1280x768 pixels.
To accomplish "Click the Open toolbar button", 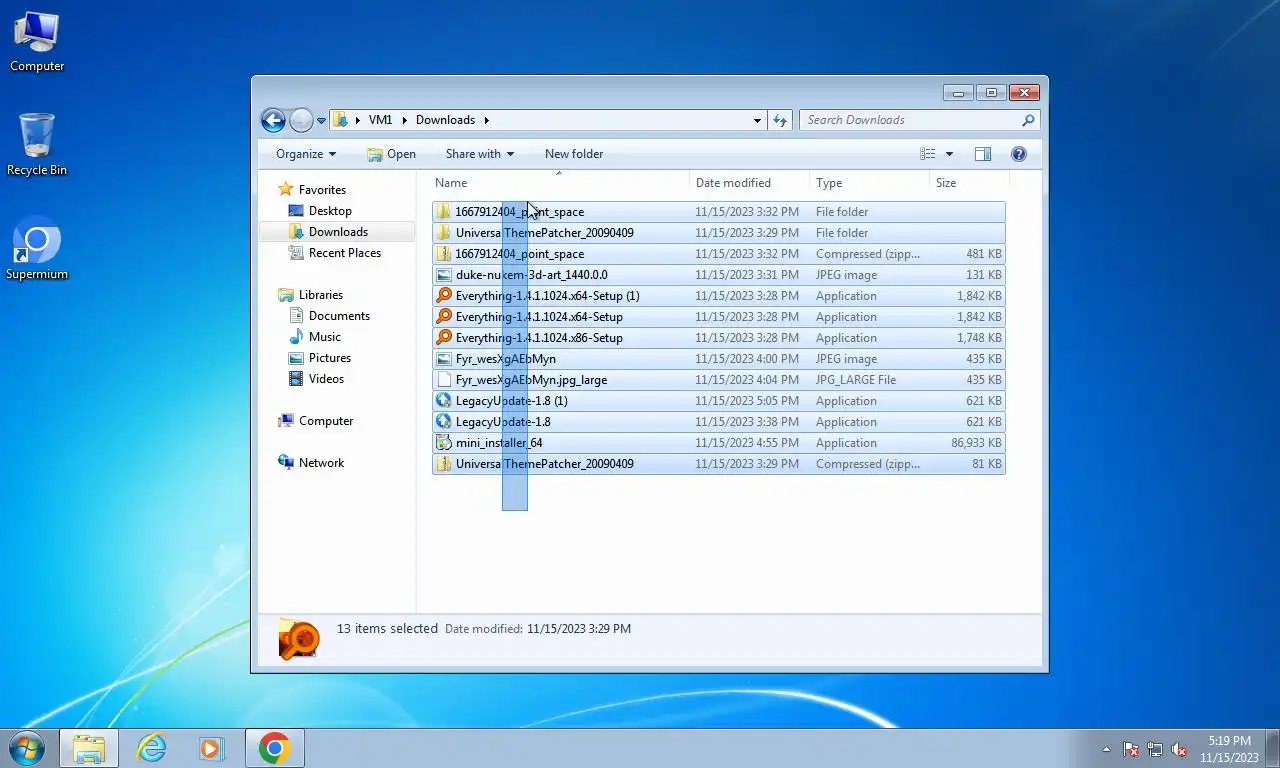I will coord(391,154).
